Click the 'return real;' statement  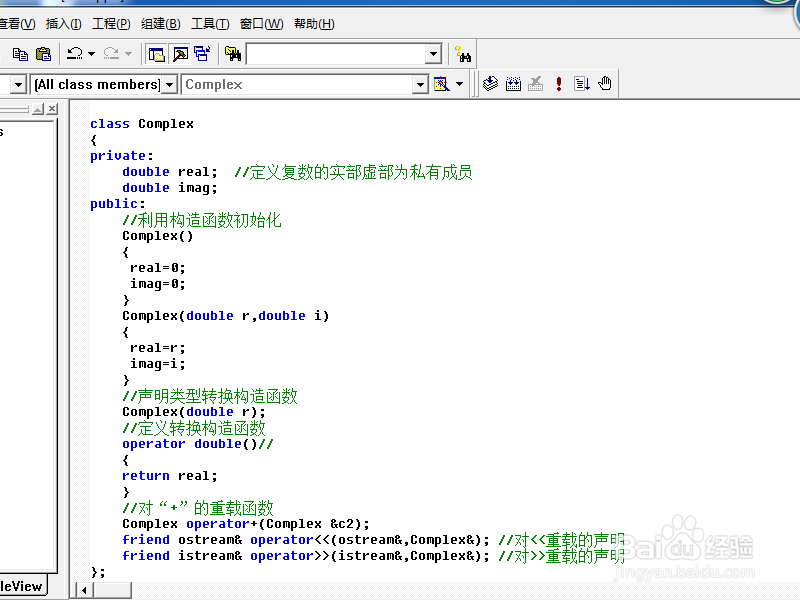pos(170,476)
